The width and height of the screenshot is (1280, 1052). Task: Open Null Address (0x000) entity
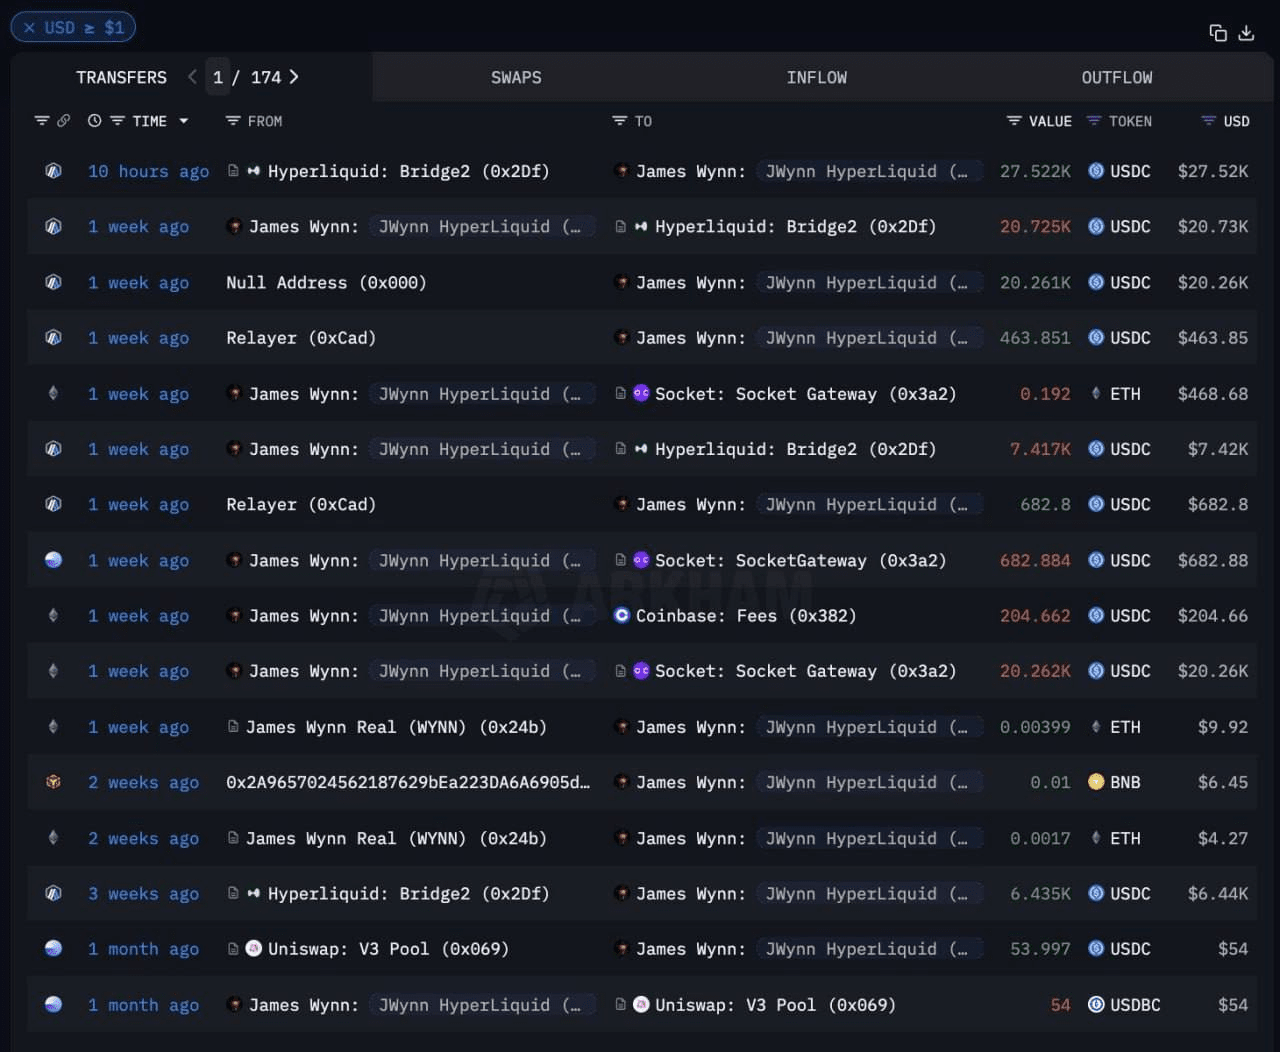pos(326,282)
